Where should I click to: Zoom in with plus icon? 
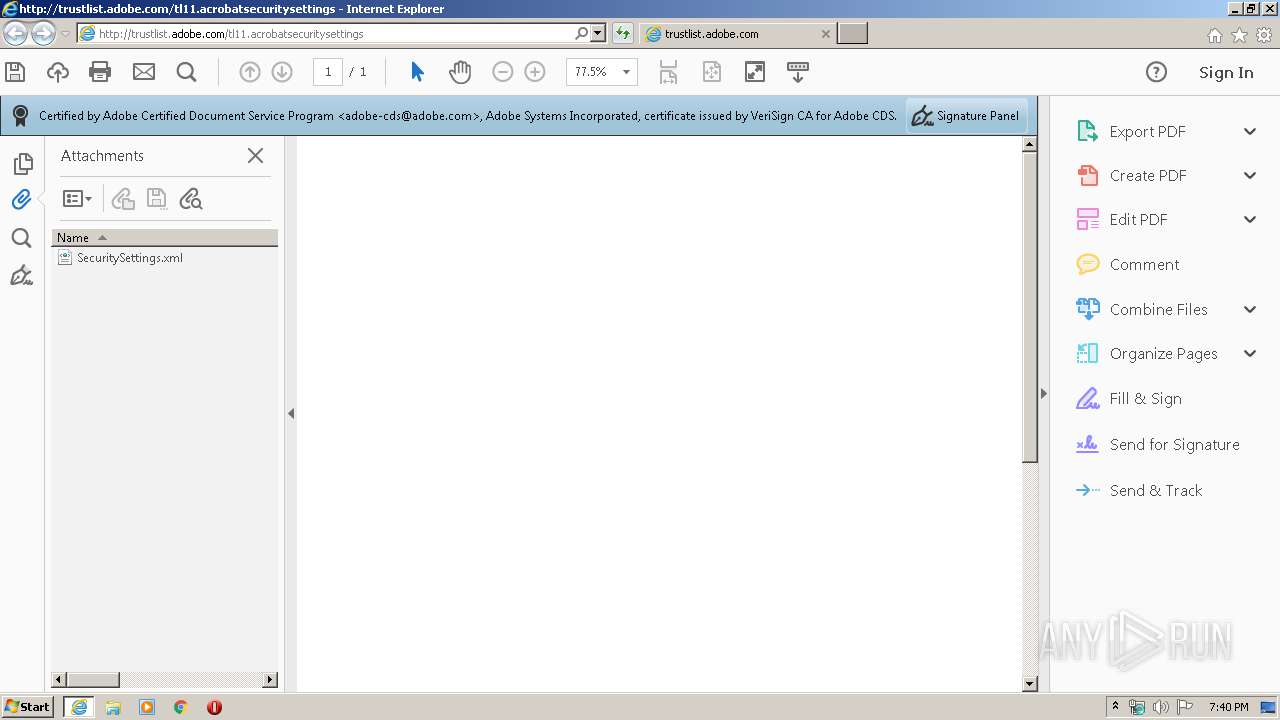(535, 72)
